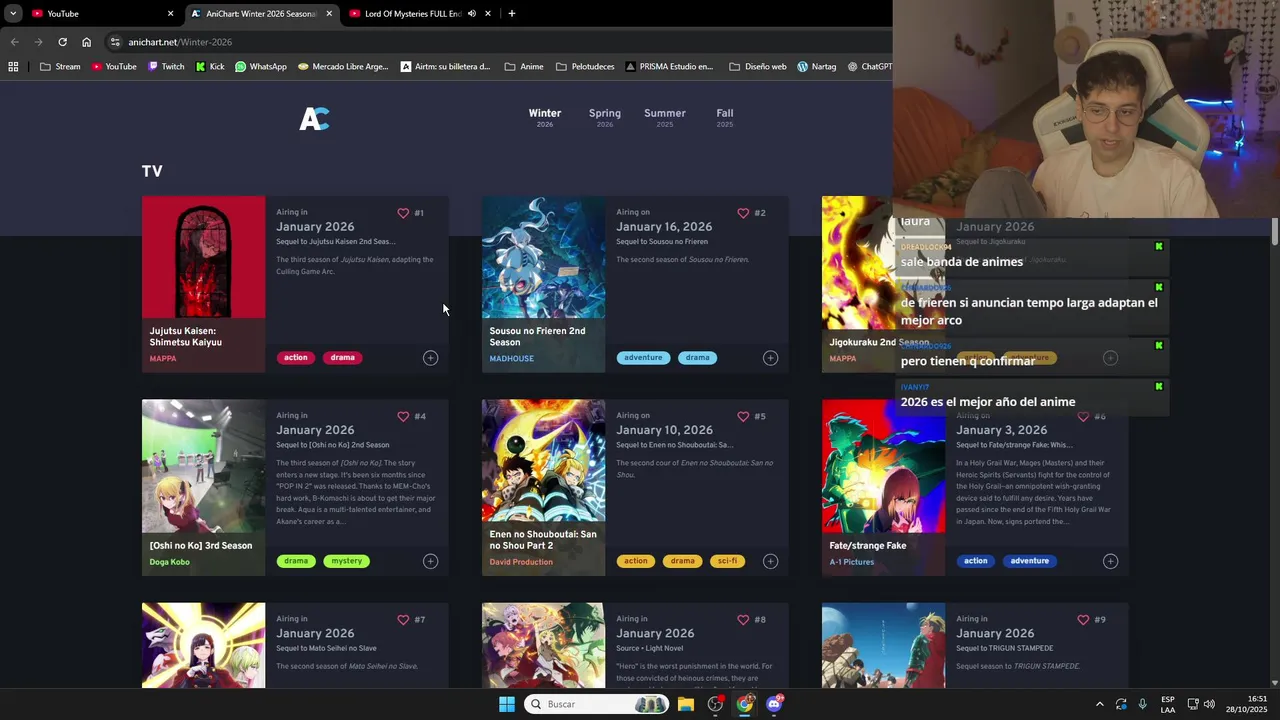Open Lord Of Mysteries browser tab
Image resolution: width=1280 pixels, height=720 pixels.
[418, 14]
